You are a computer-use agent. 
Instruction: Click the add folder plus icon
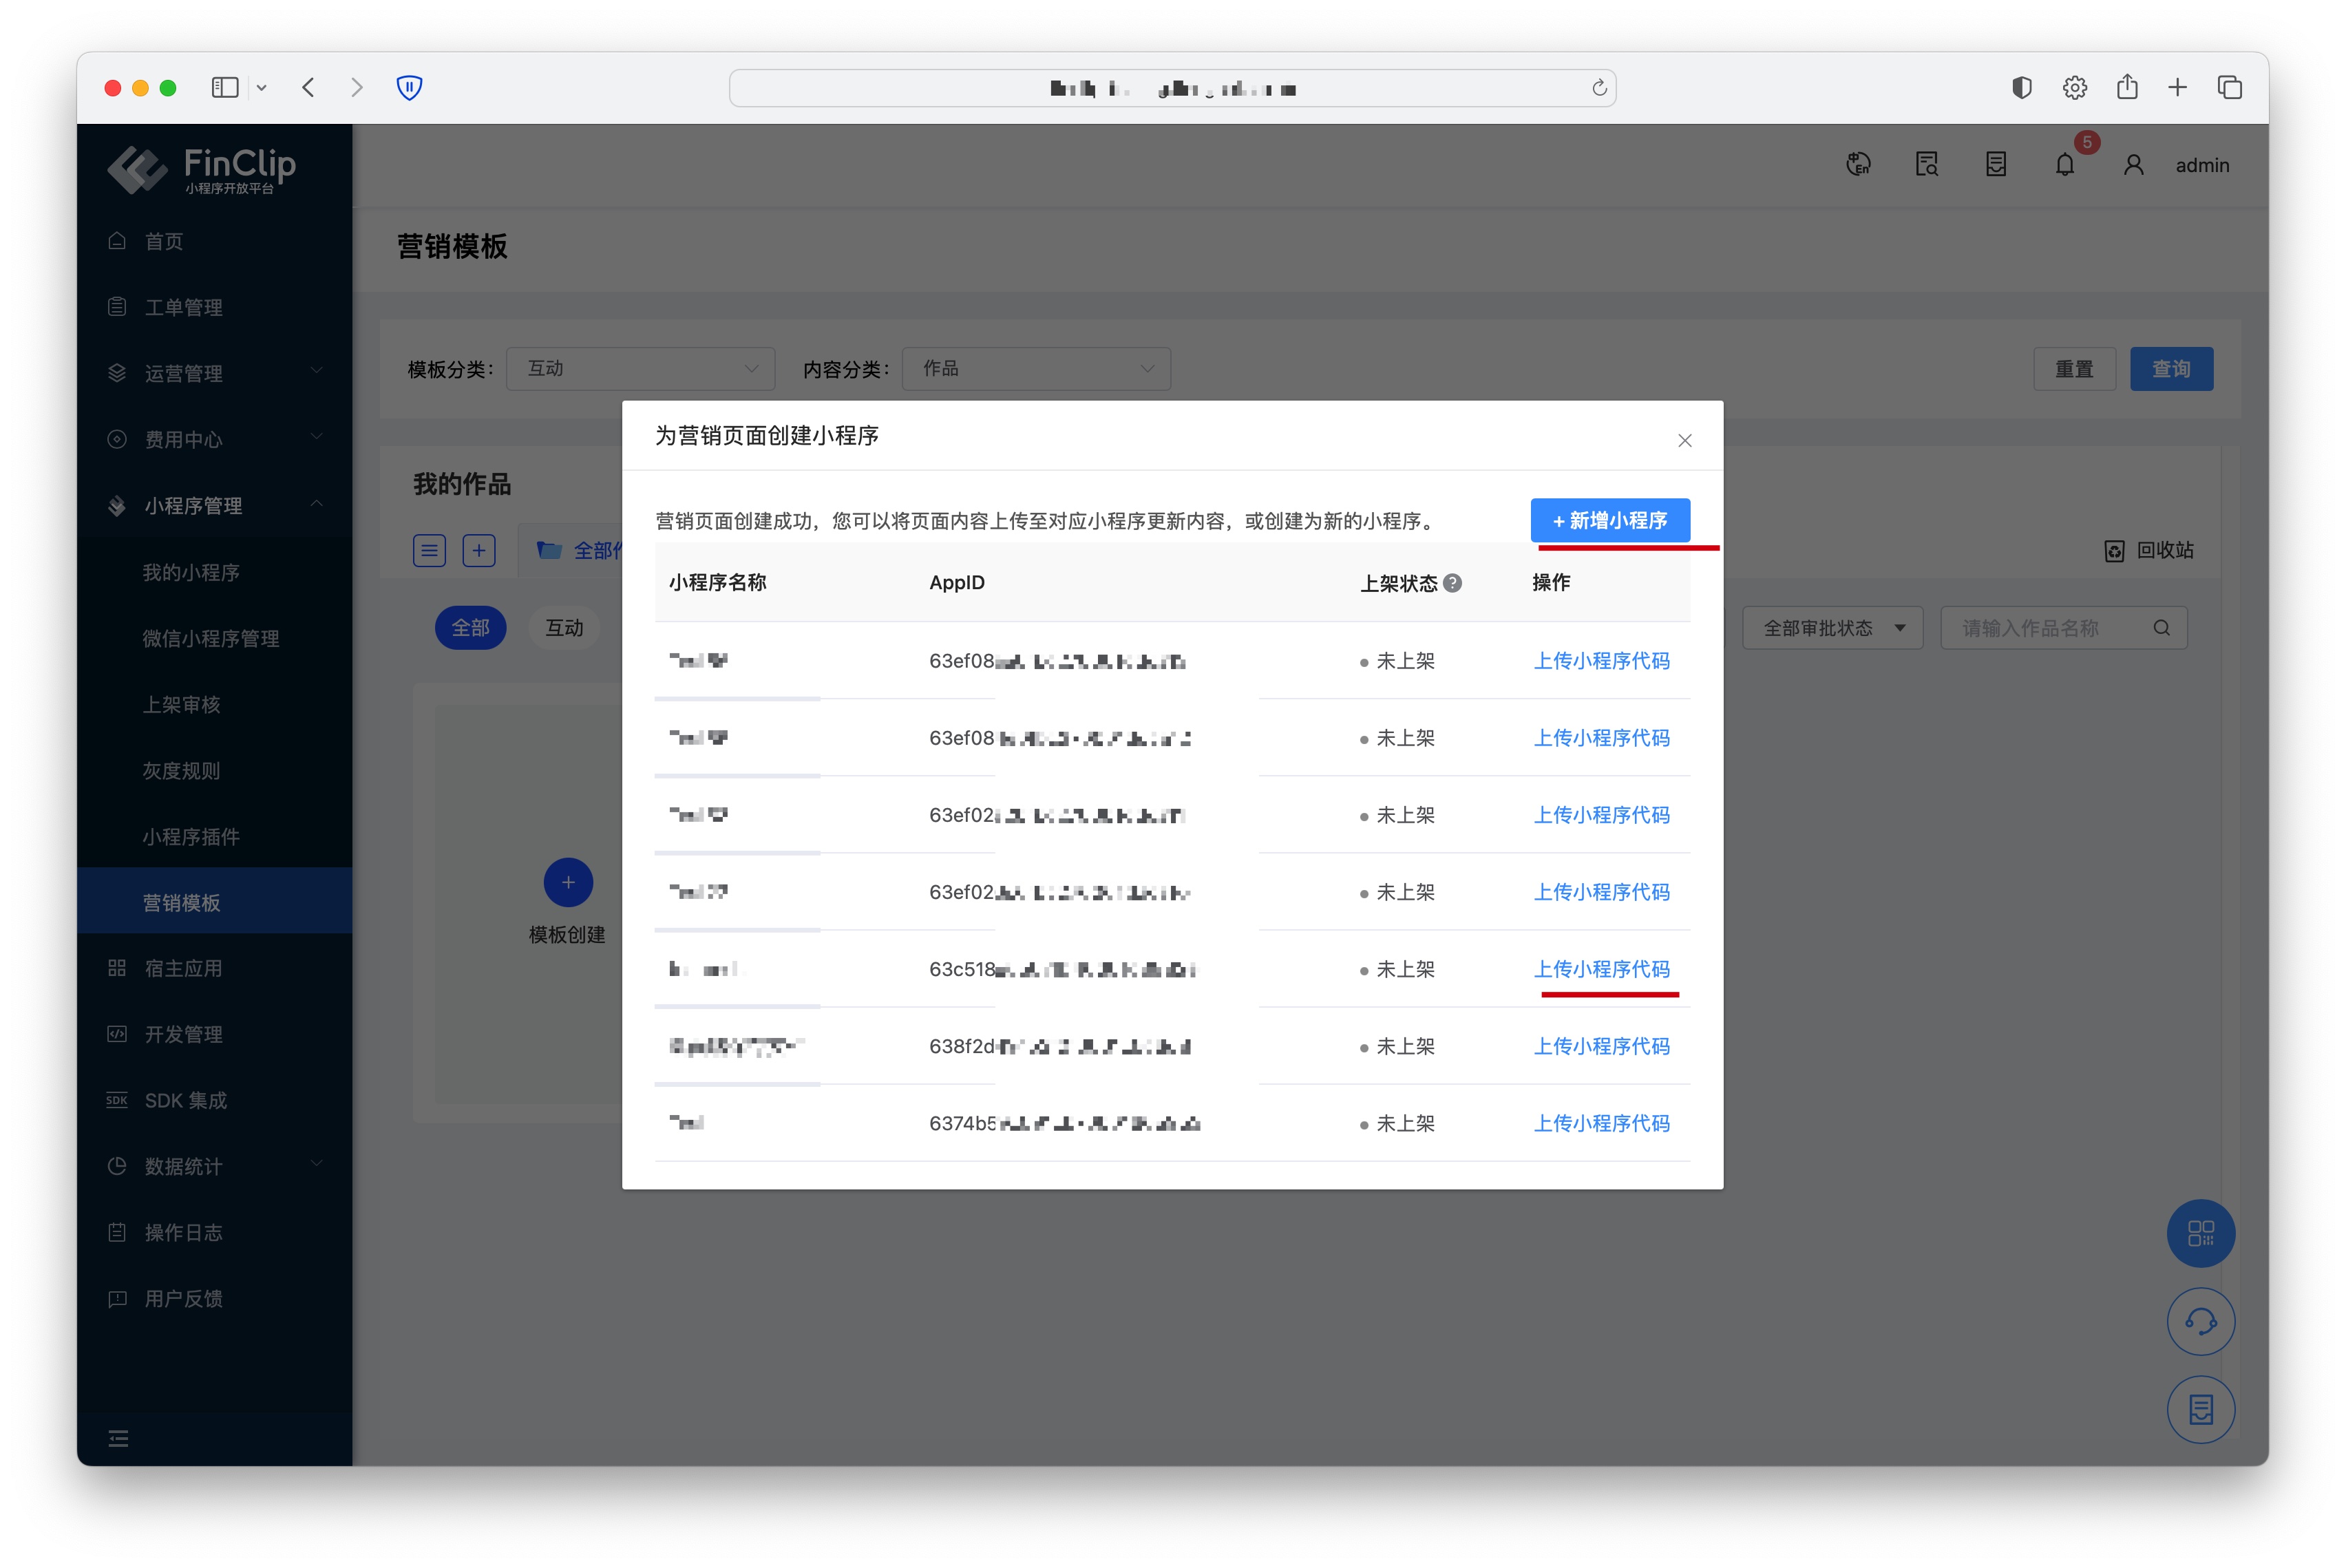479,550
